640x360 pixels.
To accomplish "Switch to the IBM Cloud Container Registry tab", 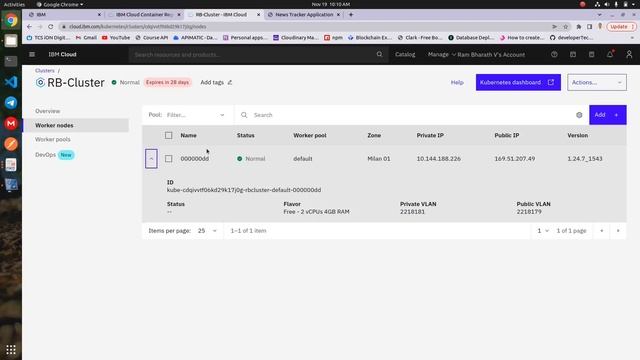I will coord(144,15).
